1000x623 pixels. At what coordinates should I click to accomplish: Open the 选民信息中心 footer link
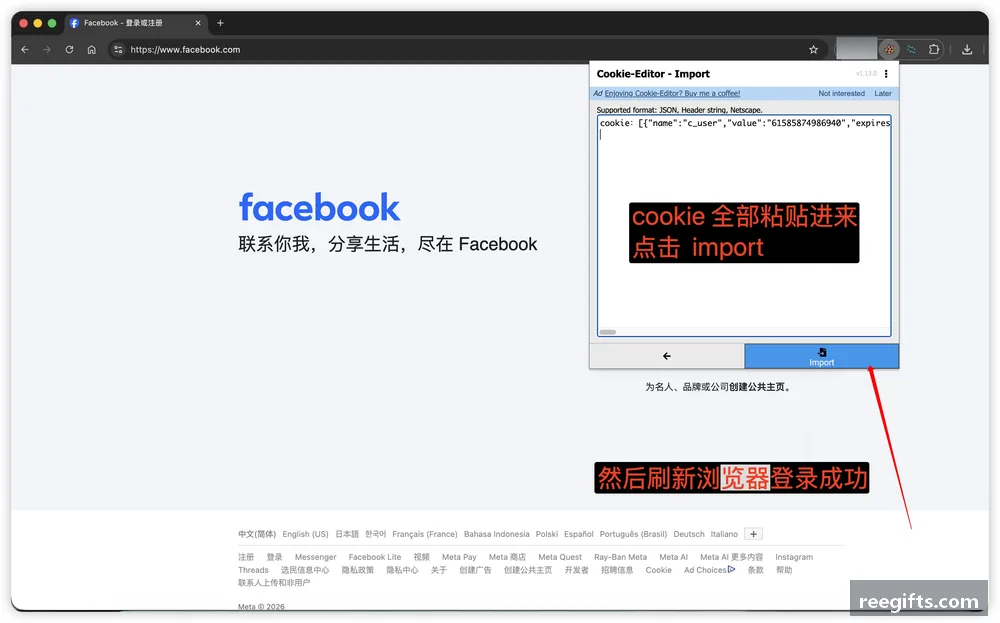click(305, 570)
